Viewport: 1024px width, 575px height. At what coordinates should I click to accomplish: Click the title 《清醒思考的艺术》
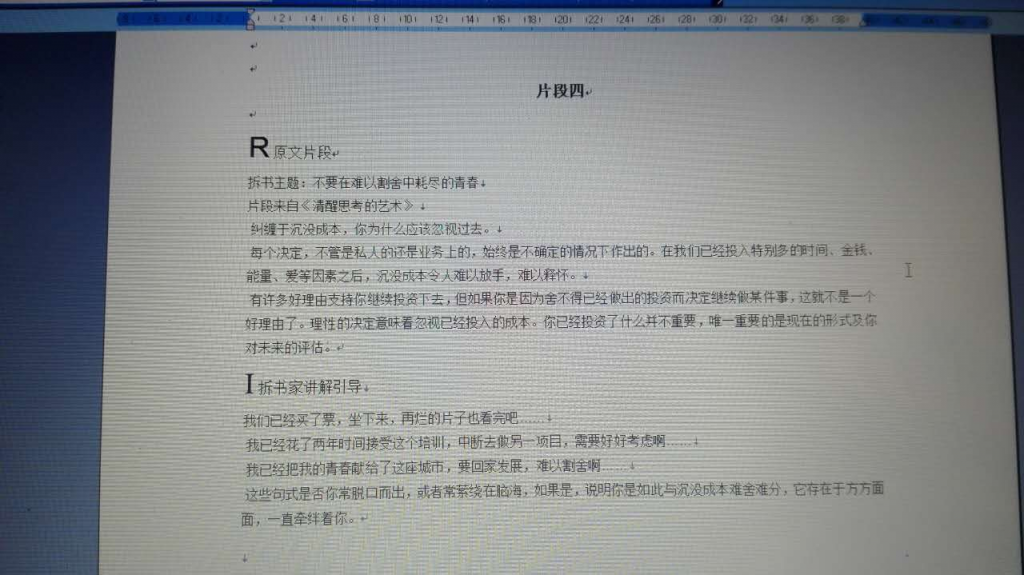[x=357, y=206]
